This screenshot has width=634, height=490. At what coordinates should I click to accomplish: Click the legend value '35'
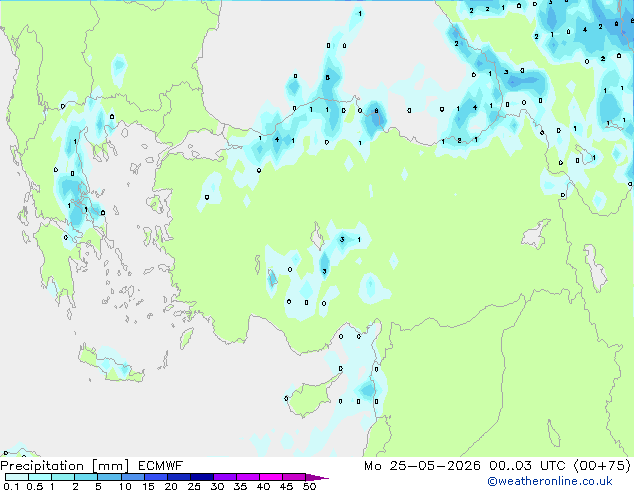(x=240, y=486)
